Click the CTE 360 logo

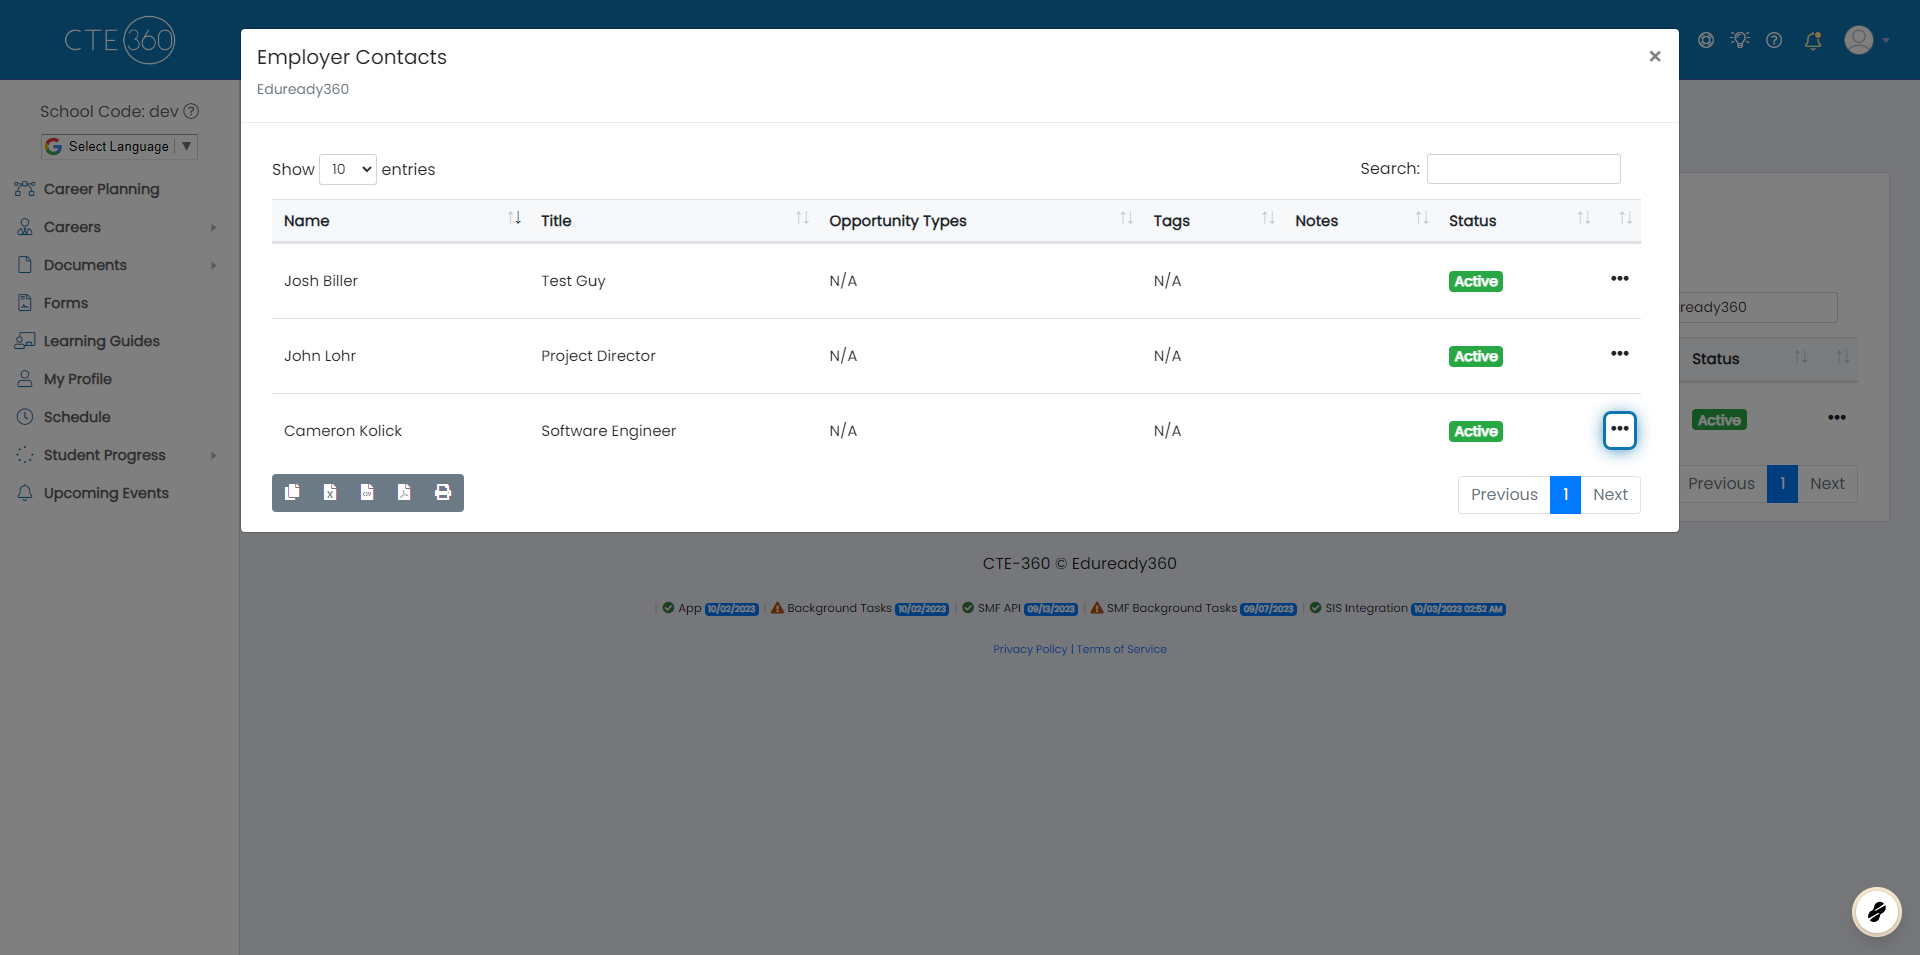coord(120,40)
